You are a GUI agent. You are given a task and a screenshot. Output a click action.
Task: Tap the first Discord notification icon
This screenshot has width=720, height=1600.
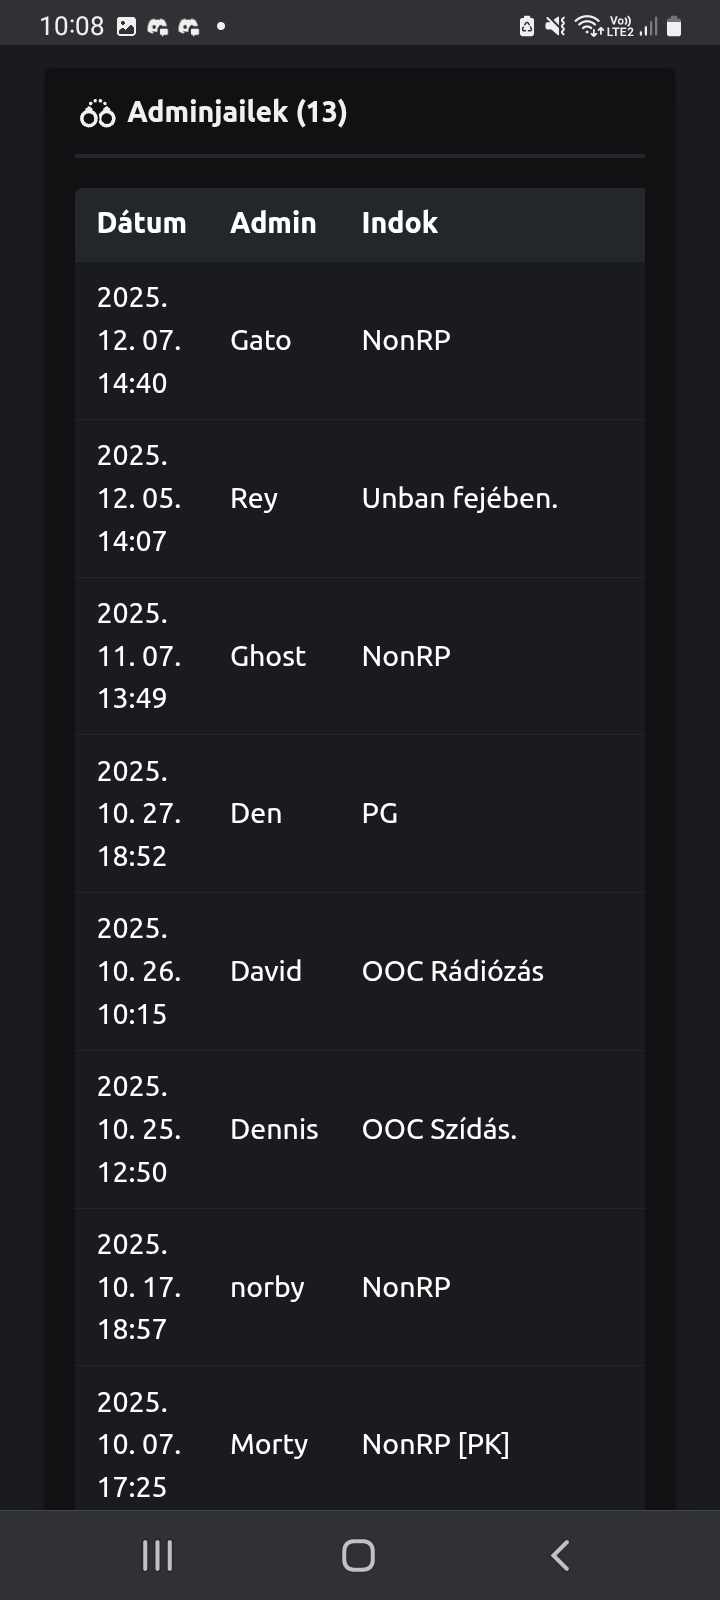157,27
